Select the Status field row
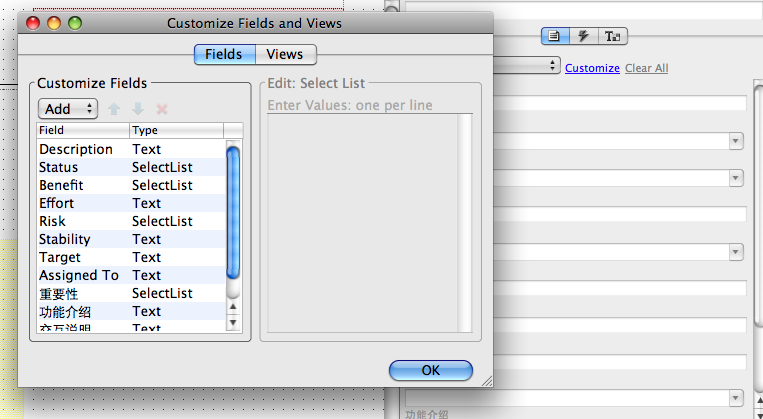This screenshot has height=419, width=763. coord(130,167)
